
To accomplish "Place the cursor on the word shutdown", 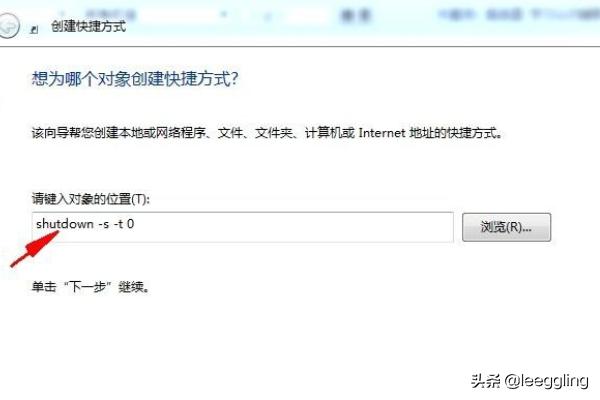I will click(65, 224).
